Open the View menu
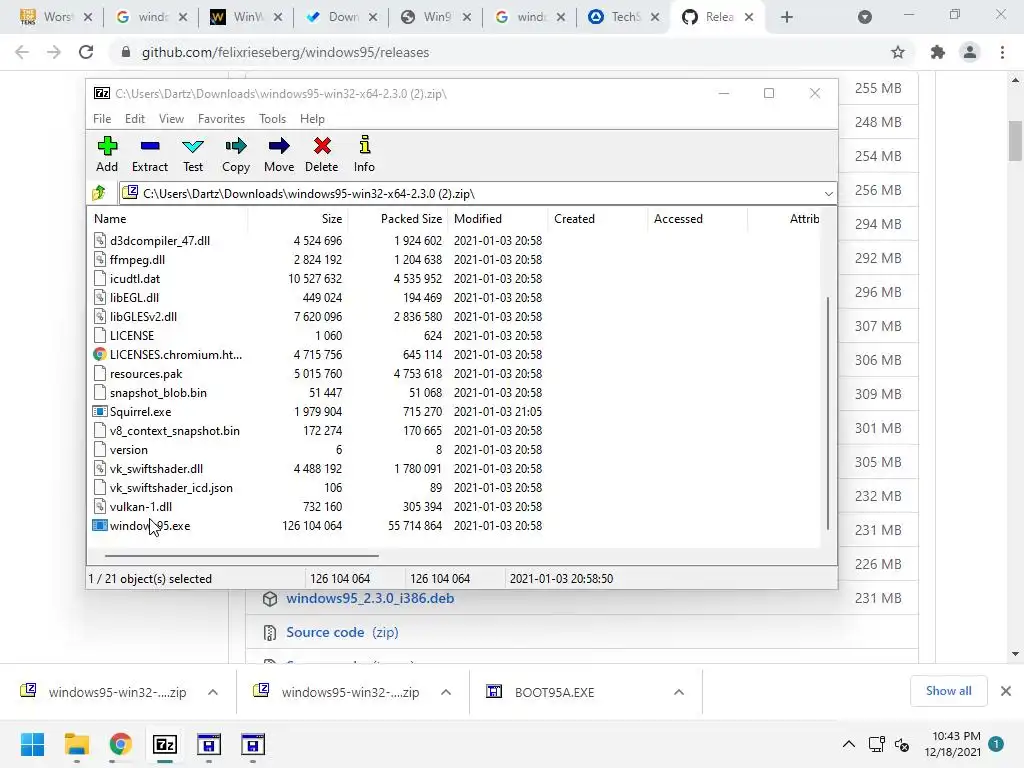This screenshot has width=1024, height=768. (171, 119)
